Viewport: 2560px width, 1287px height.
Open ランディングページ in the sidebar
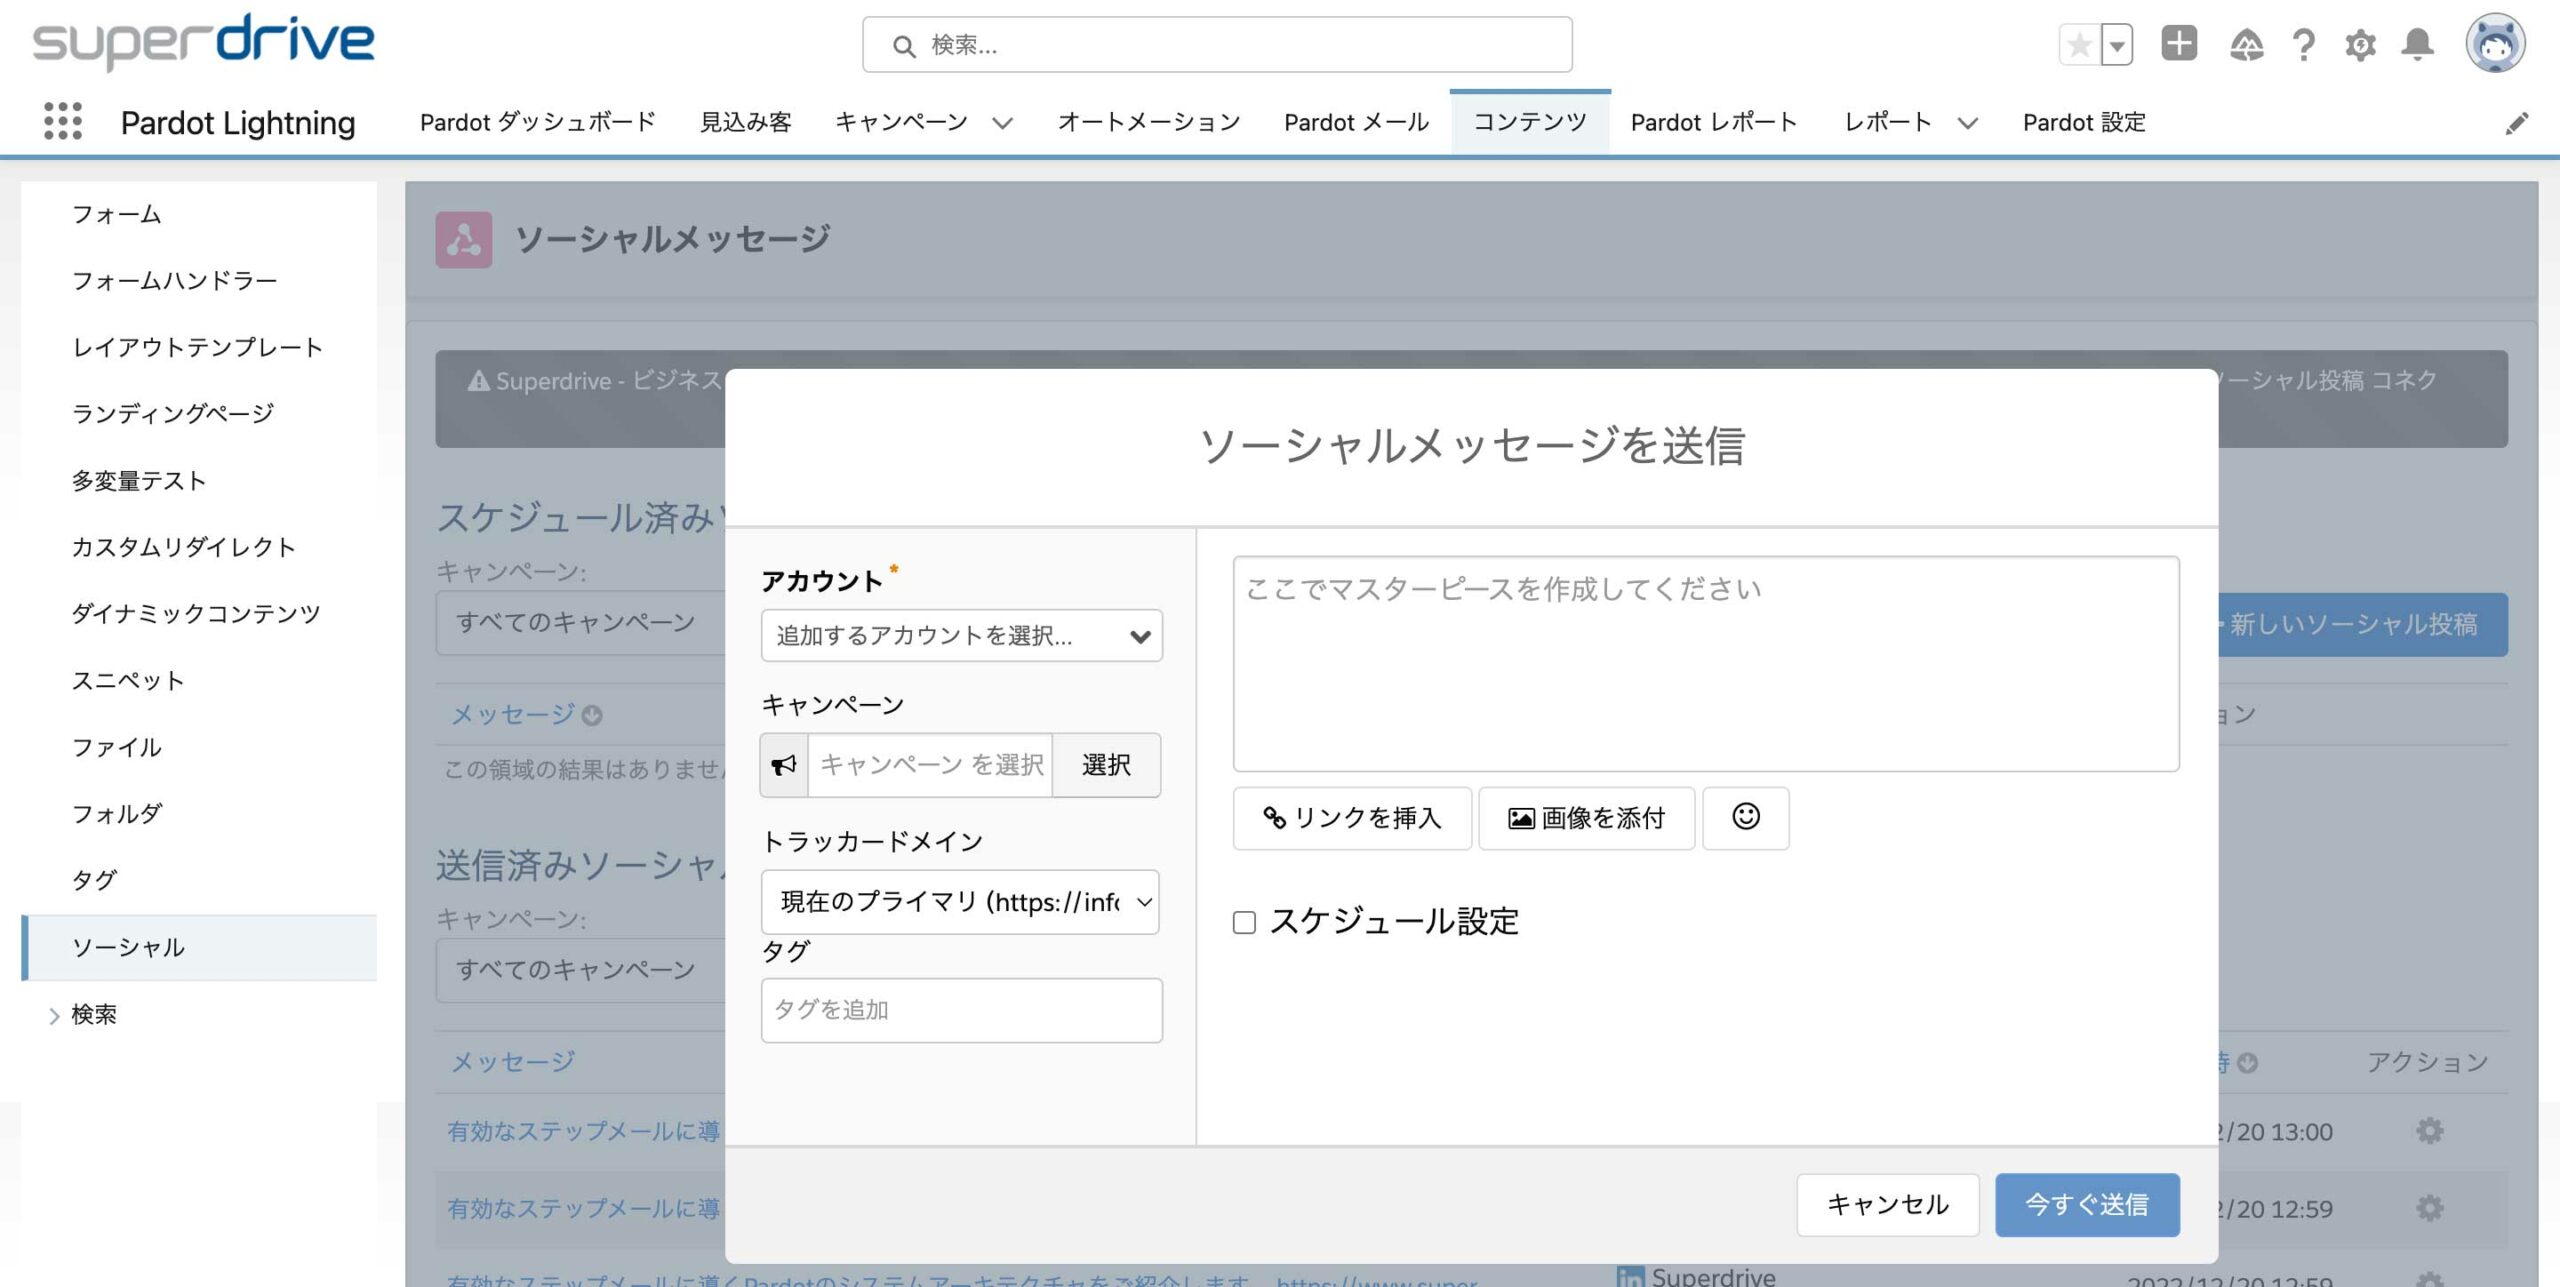tap(173, 413)
